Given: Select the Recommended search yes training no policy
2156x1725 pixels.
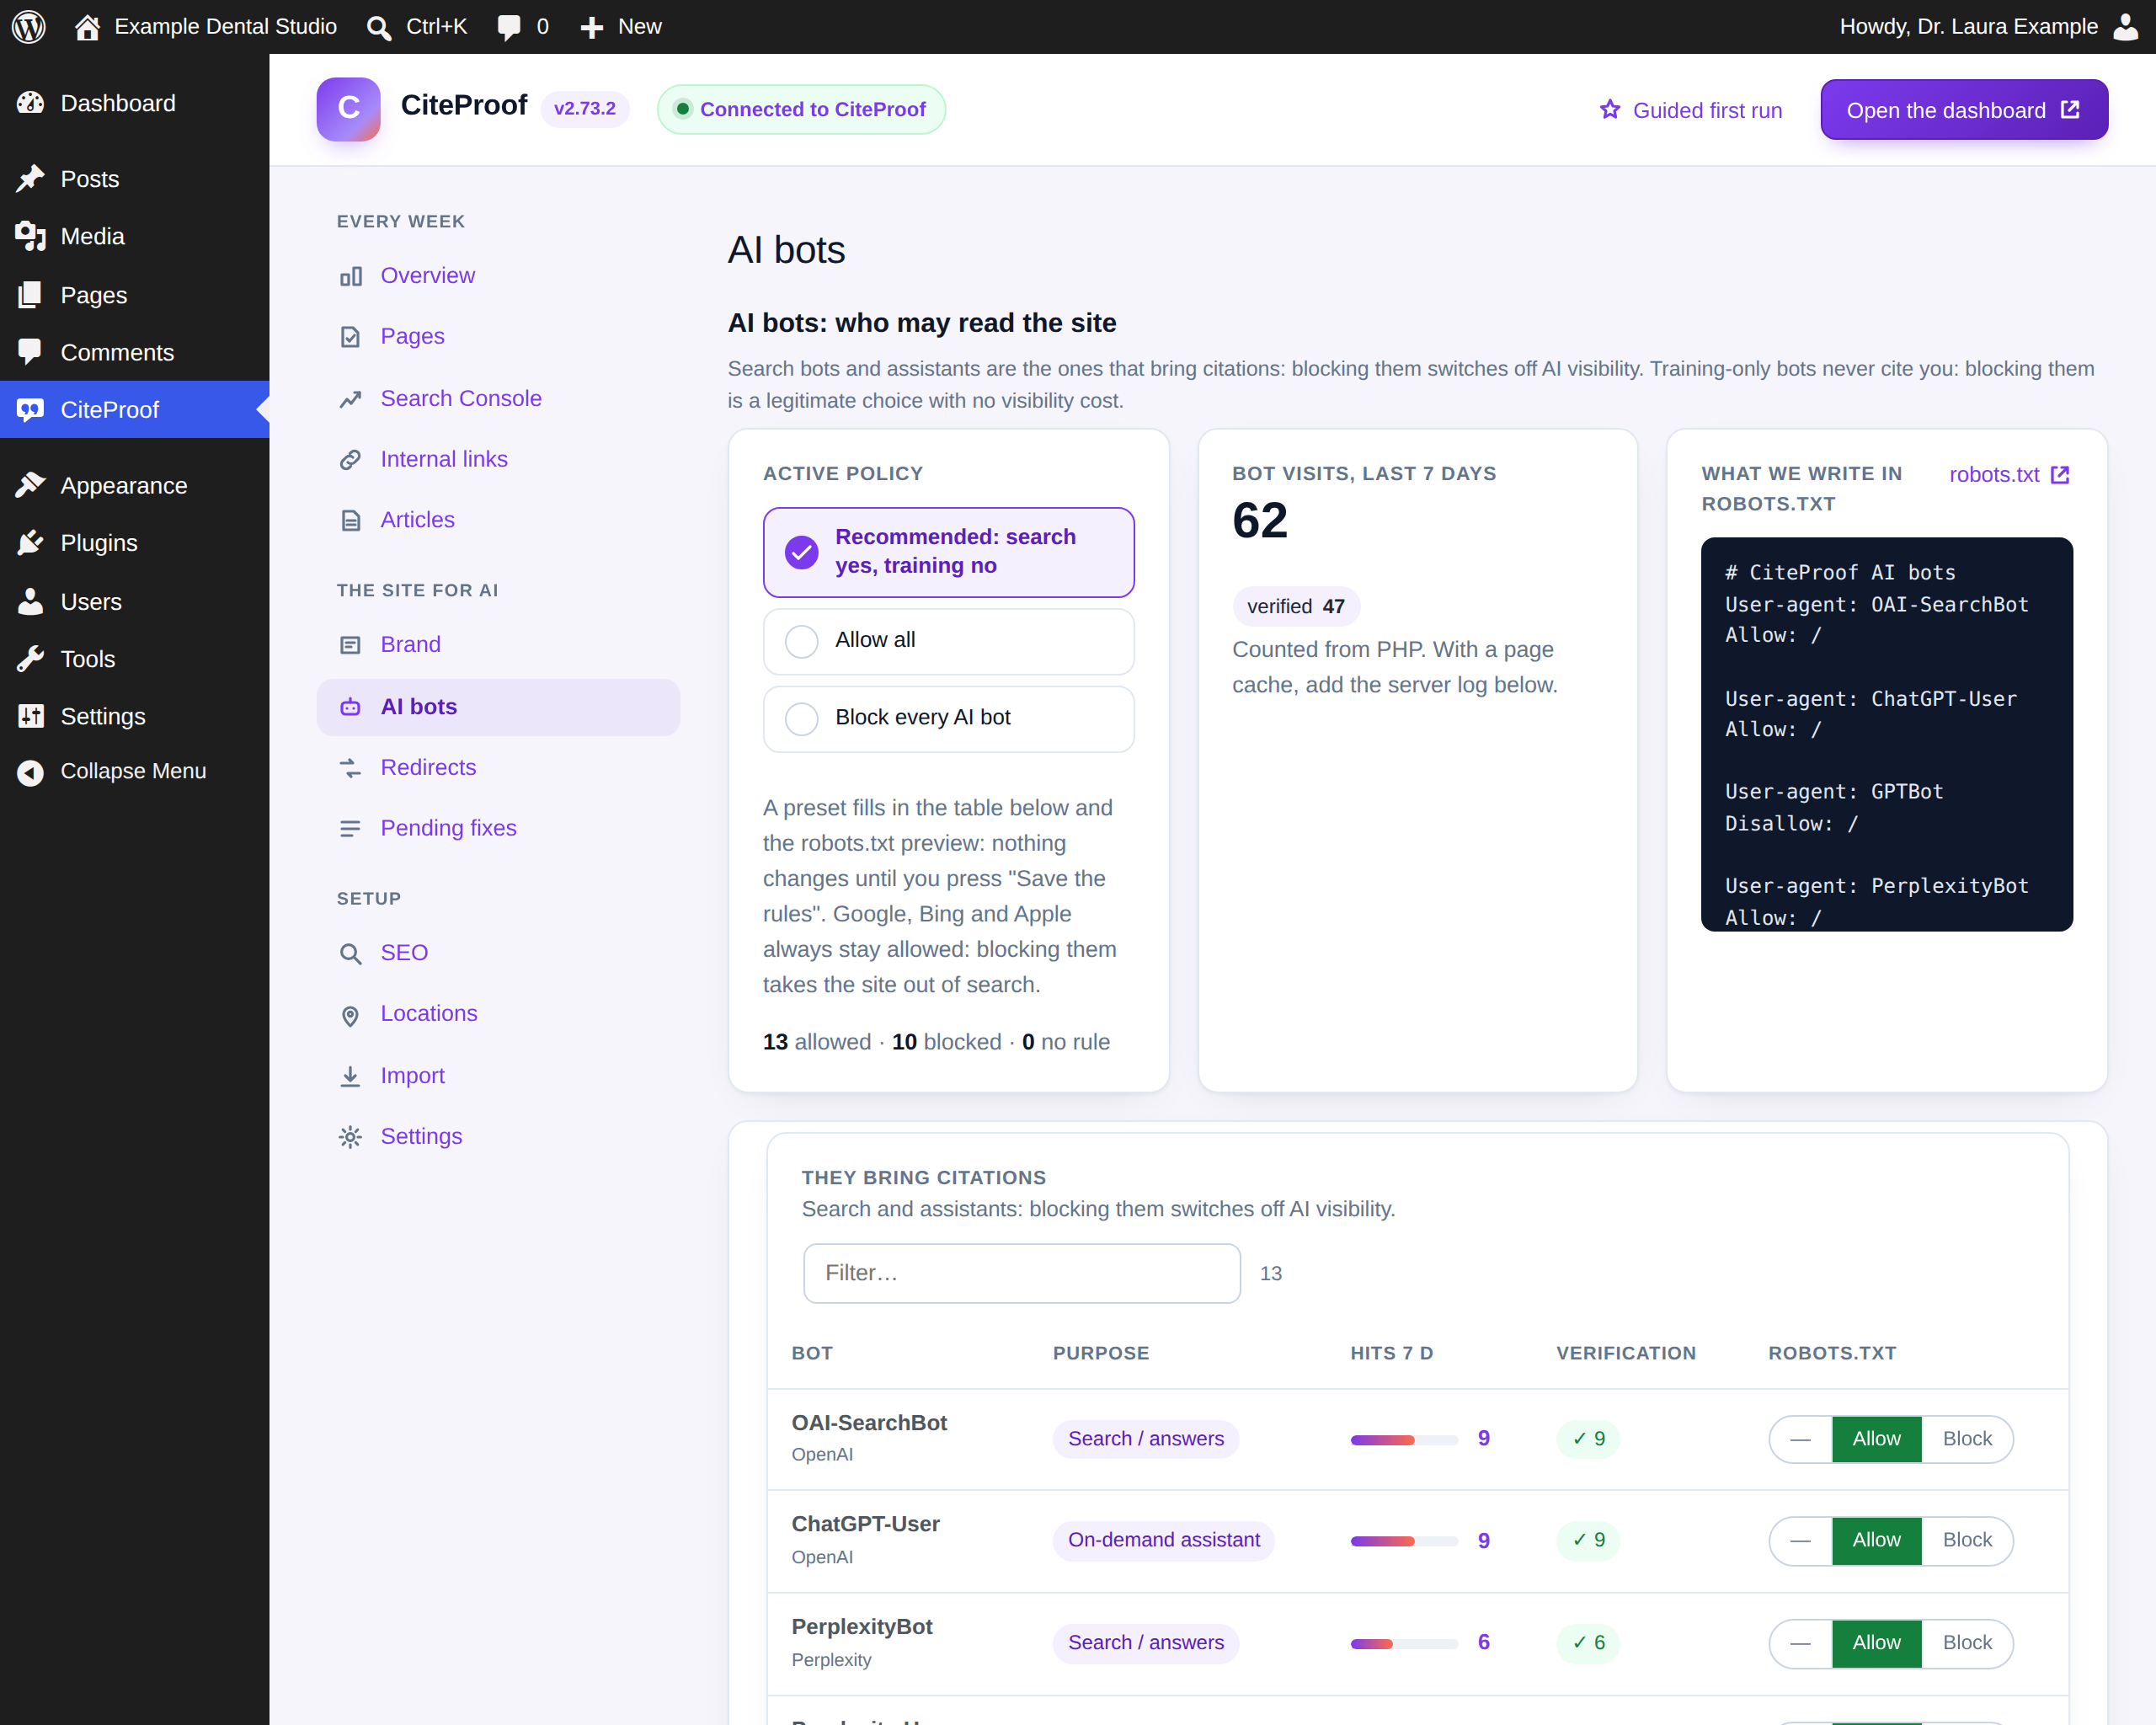Looking at the screenshot, I should [x=948, y=552].
